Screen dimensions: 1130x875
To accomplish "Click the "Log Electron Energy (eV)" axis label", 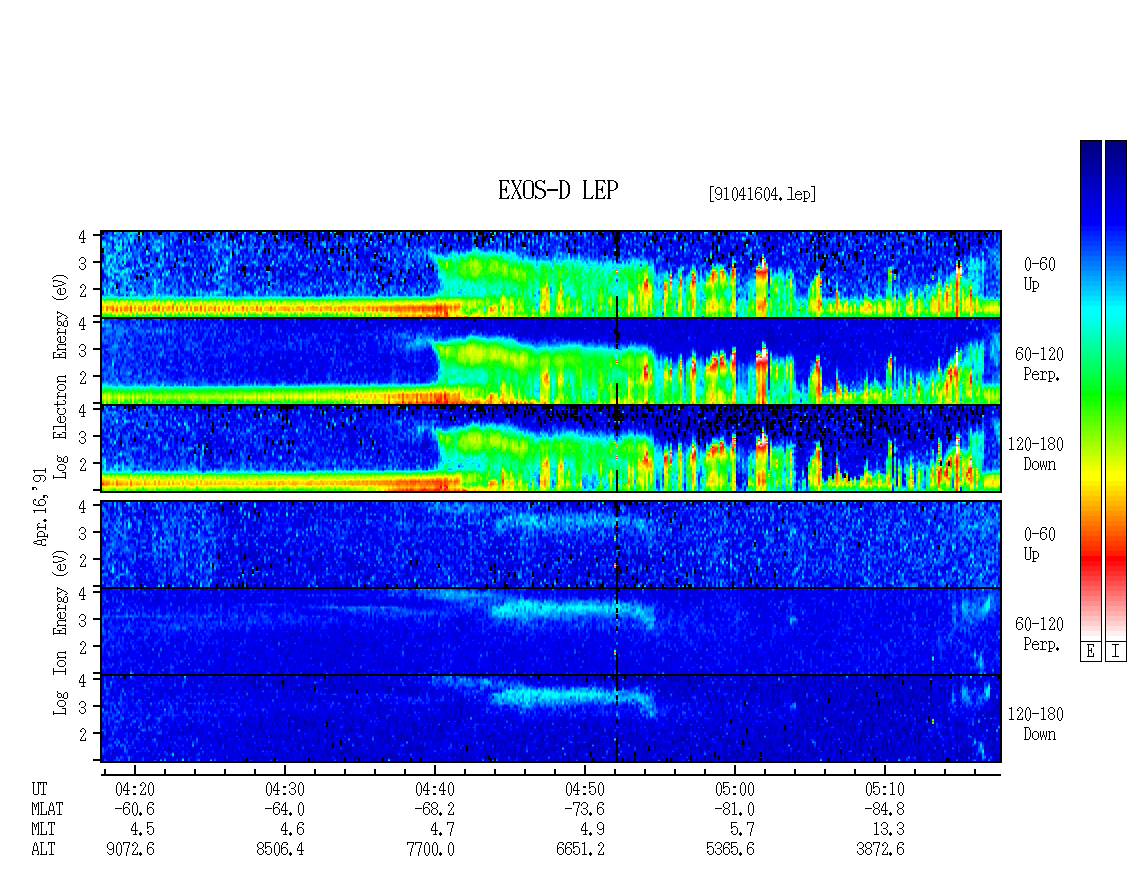I will pos(60,376).
